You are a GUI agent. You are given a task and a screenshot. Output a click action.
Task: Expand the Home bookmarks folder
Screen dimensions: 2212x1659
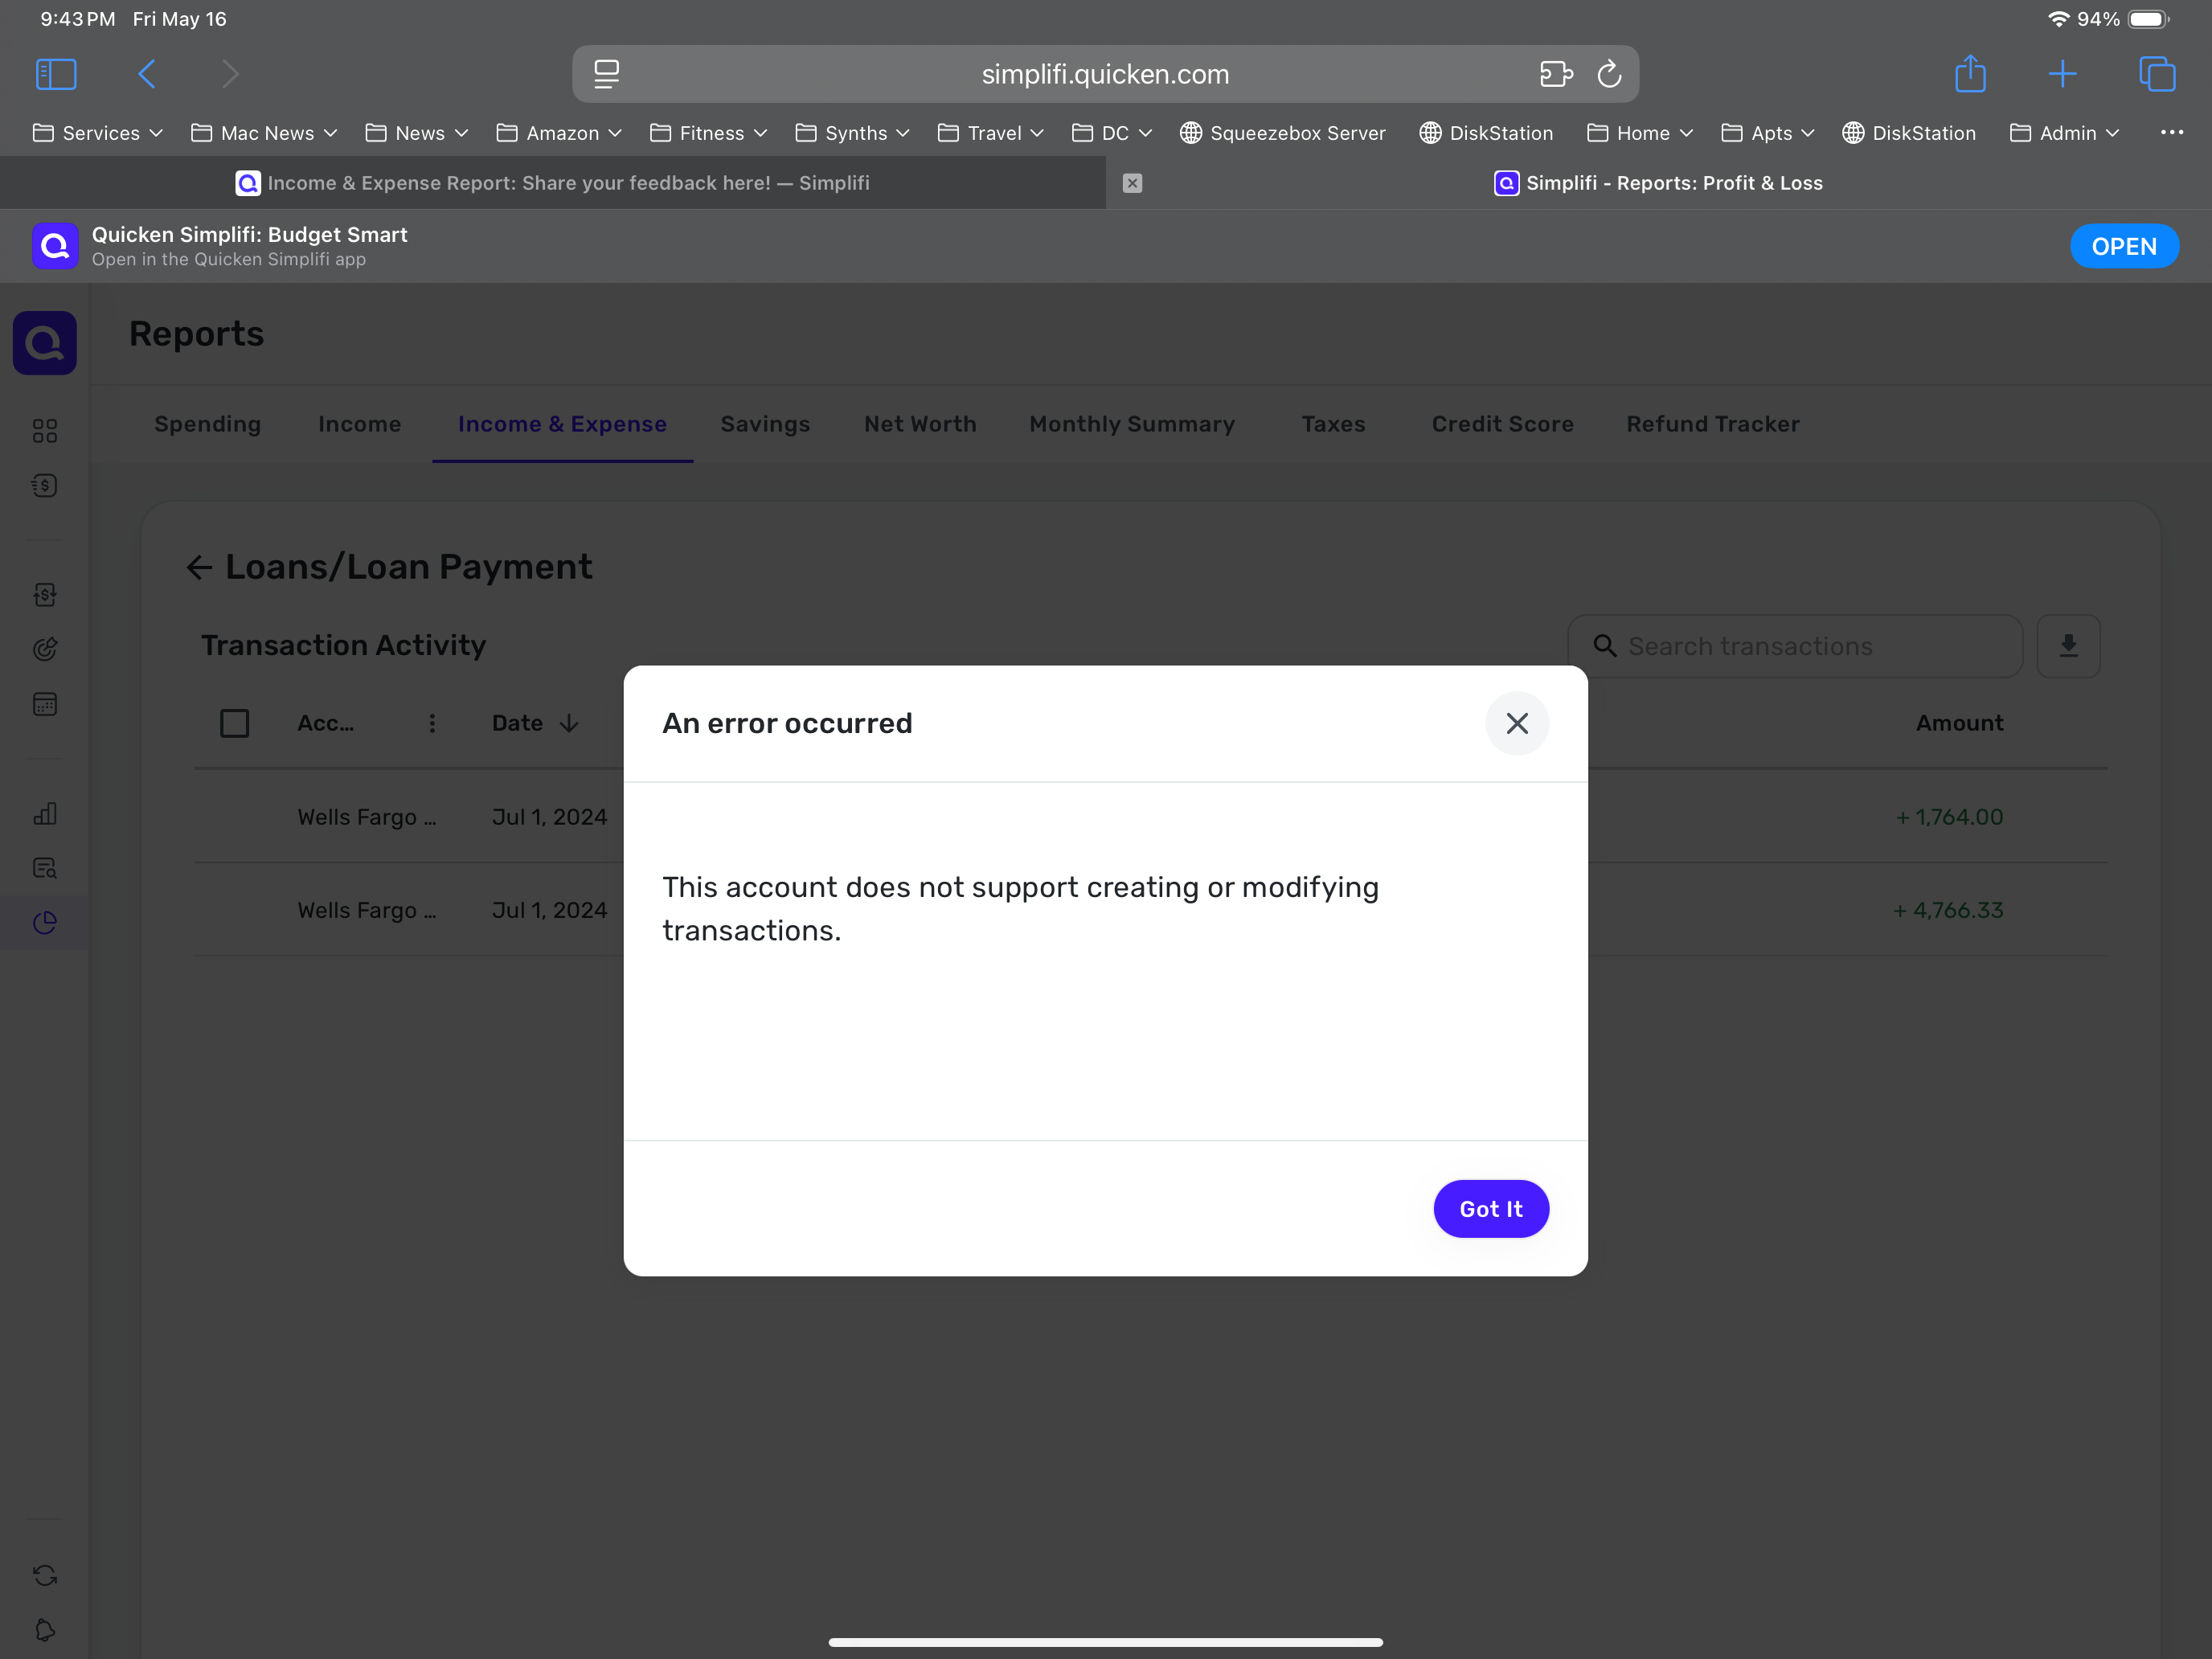pos(1640,133)
